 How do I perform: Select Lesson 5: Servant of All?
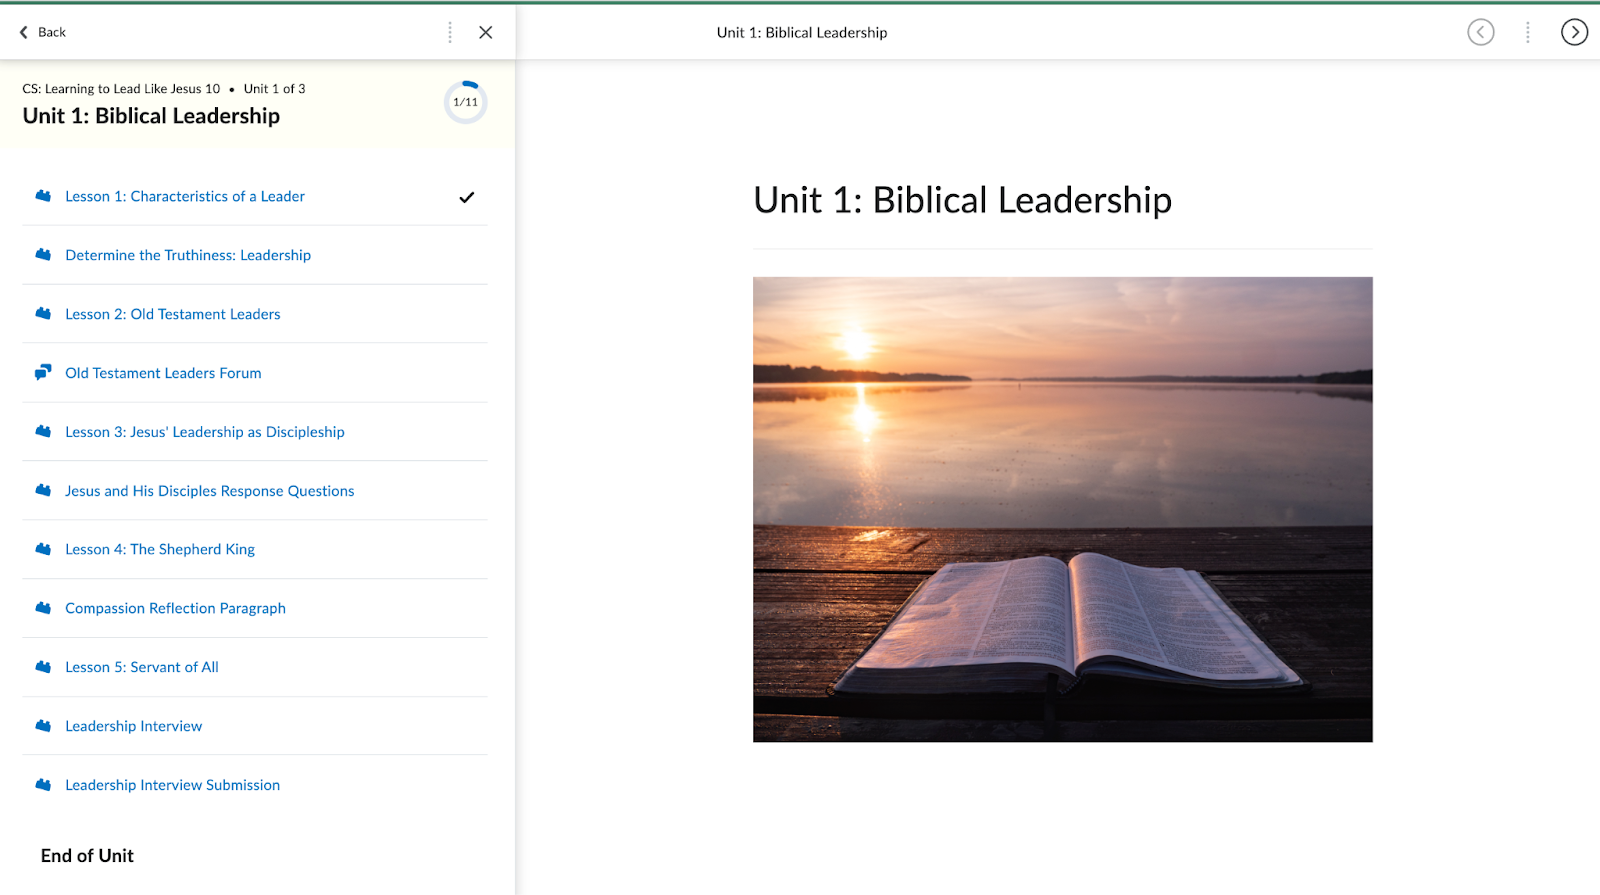tap(142, 668)
